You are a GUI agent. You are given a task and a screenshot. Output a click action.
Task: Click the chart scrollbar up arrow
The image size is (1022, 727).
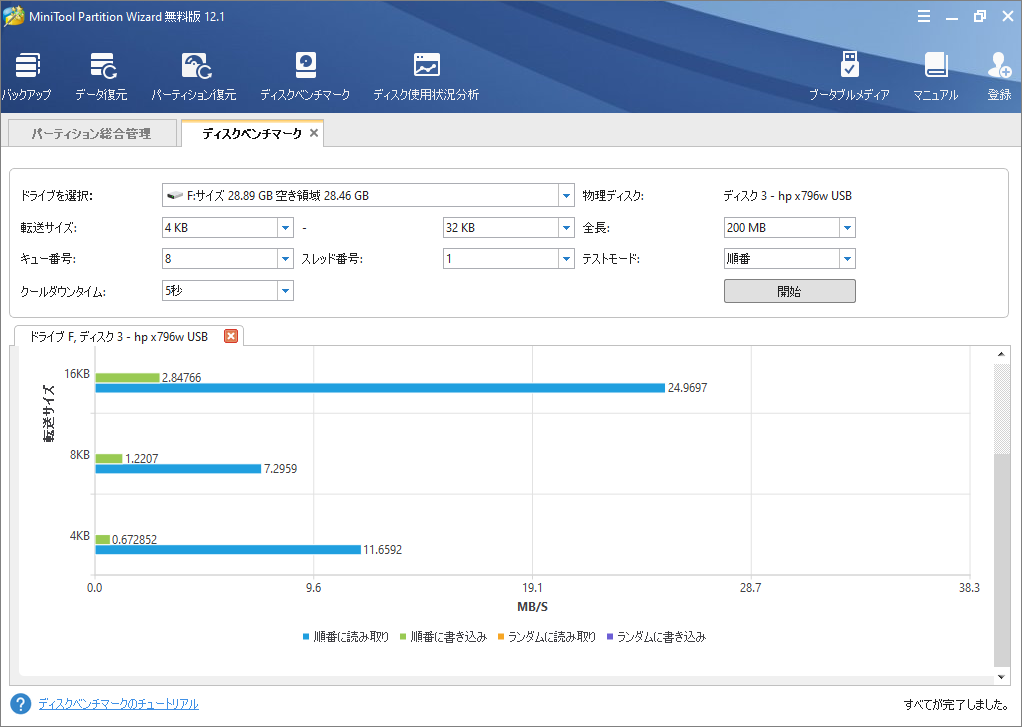pyautogui.click(x=1001, y=354)
